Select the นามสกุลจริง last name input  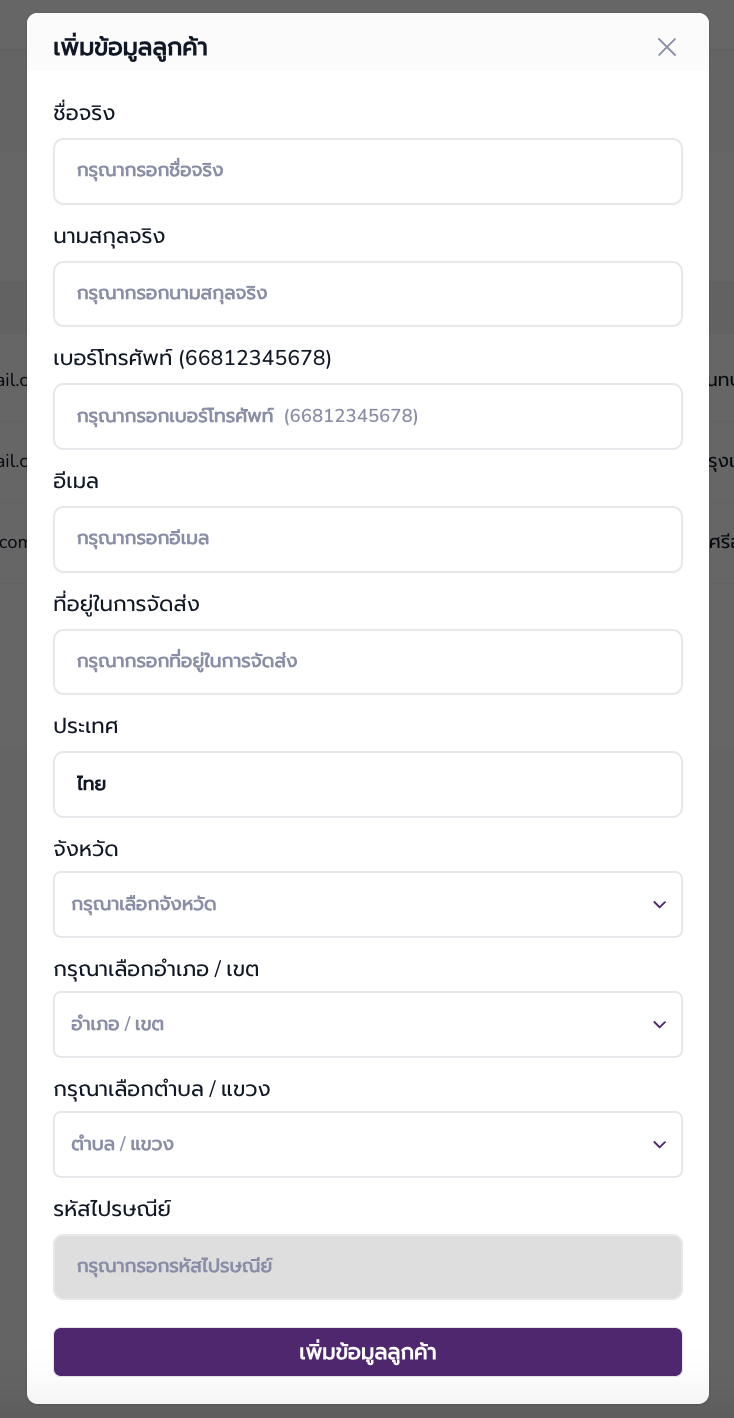coord(367,294)
